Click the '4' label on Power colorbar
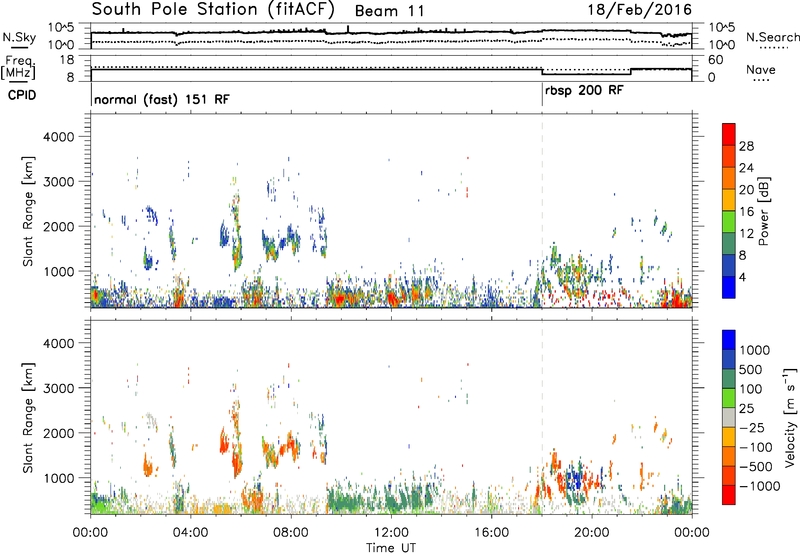 (743, 277)
